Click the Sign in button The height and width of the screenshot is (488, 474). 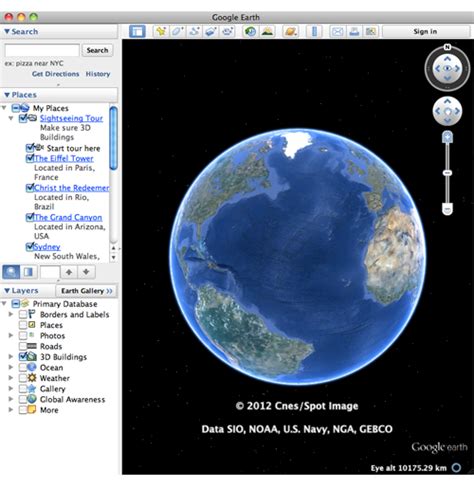click(425, 32)
